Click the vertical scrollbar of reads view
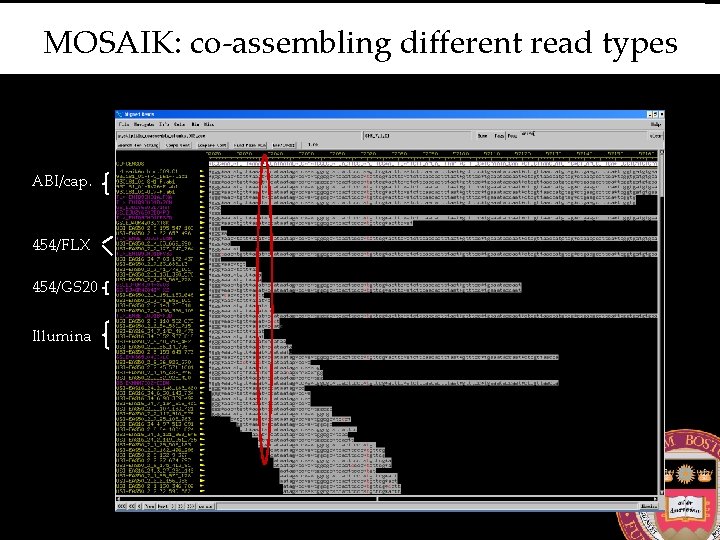720x540 pixels. tap(662, 321)
